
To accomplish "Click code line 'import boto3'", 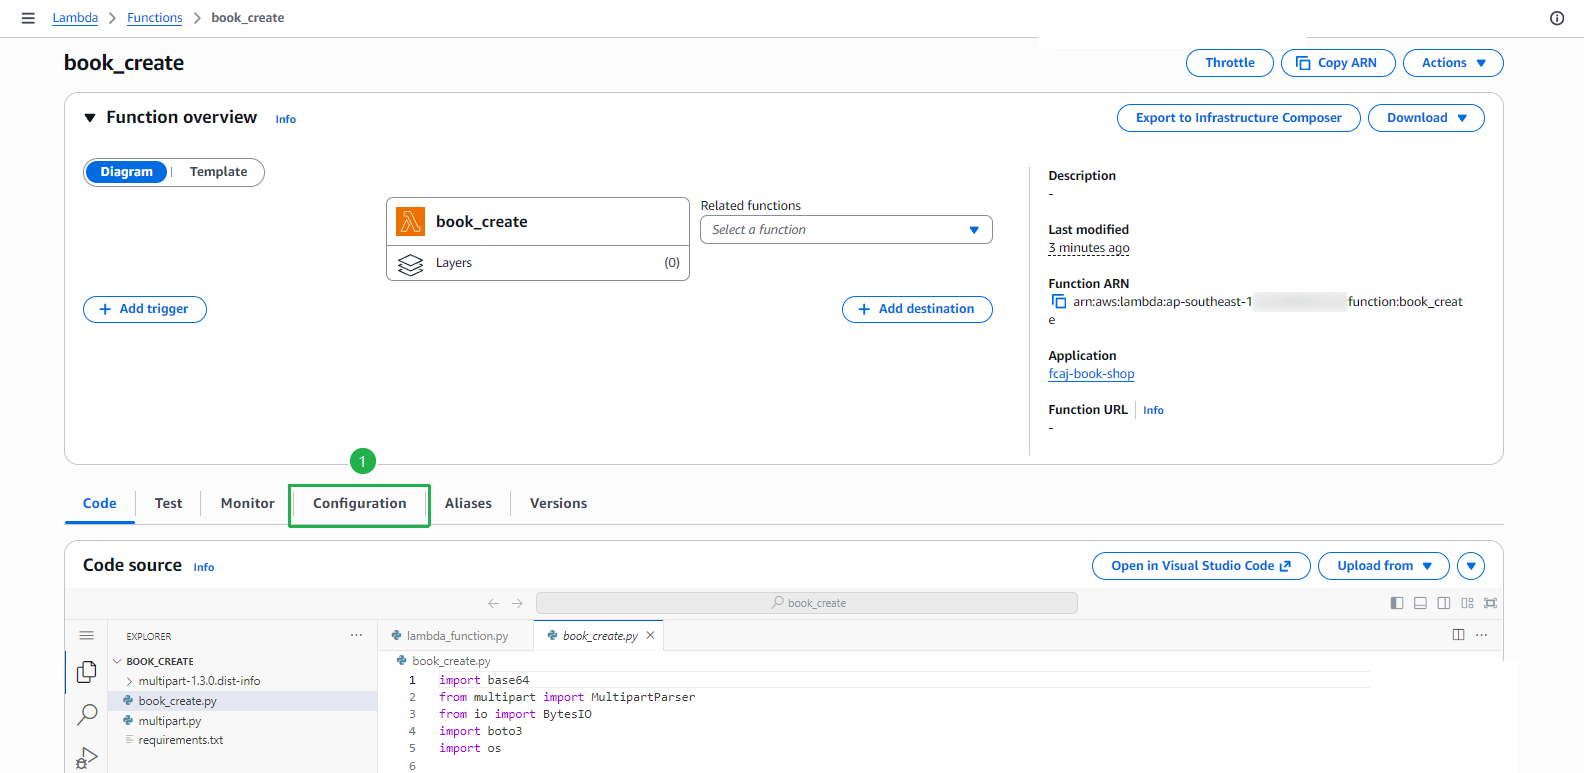I will pyautogui.click(x=481, y=731).
